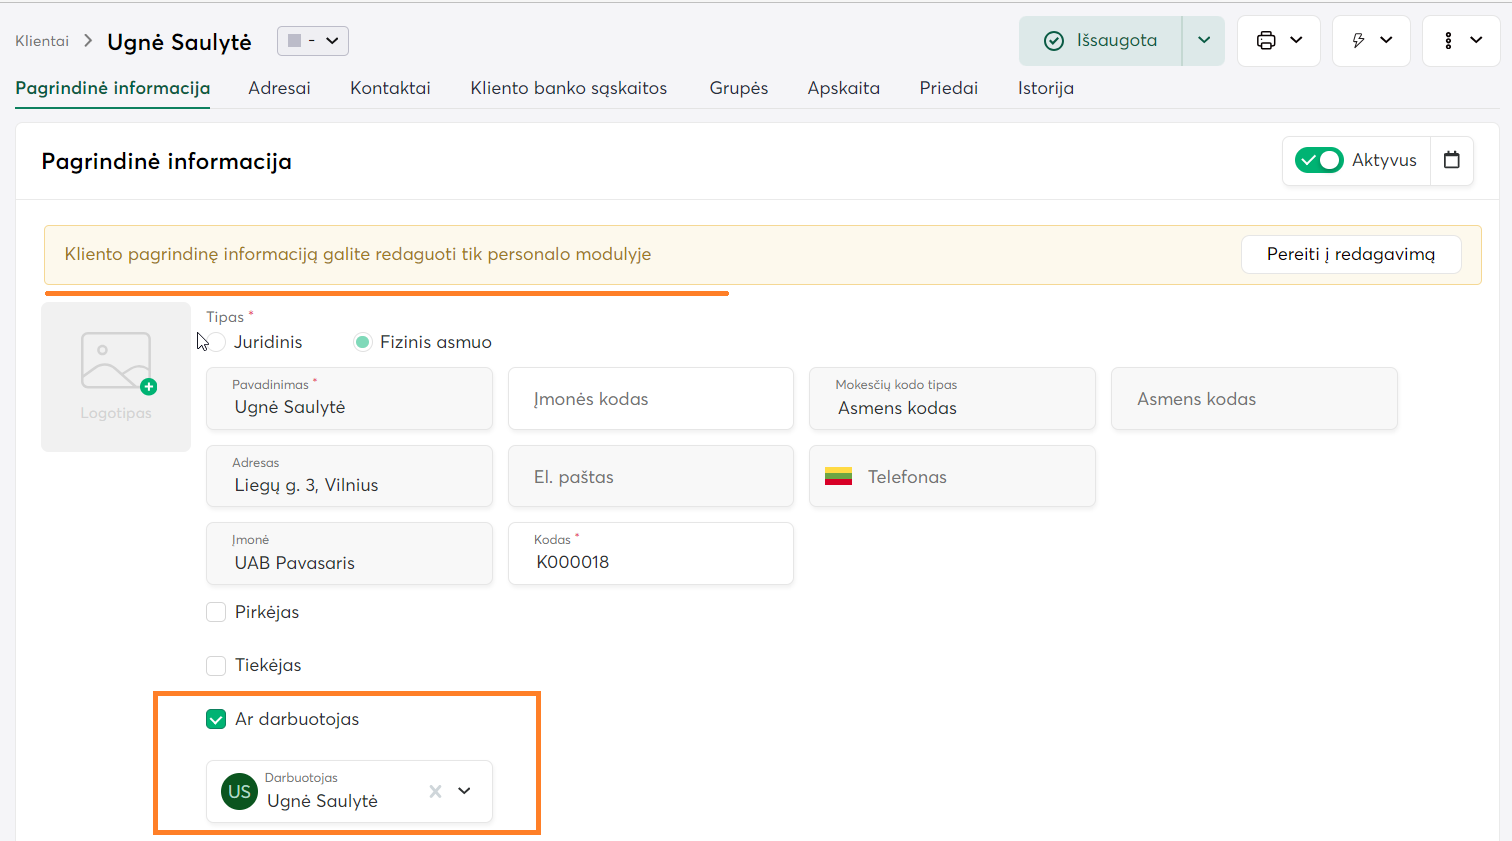Image resolution: width=1512 pixels, height=841 pixels.
Task: Uncheck the Ar darbuotojas checkbox
Action: [x=216, y=719]
